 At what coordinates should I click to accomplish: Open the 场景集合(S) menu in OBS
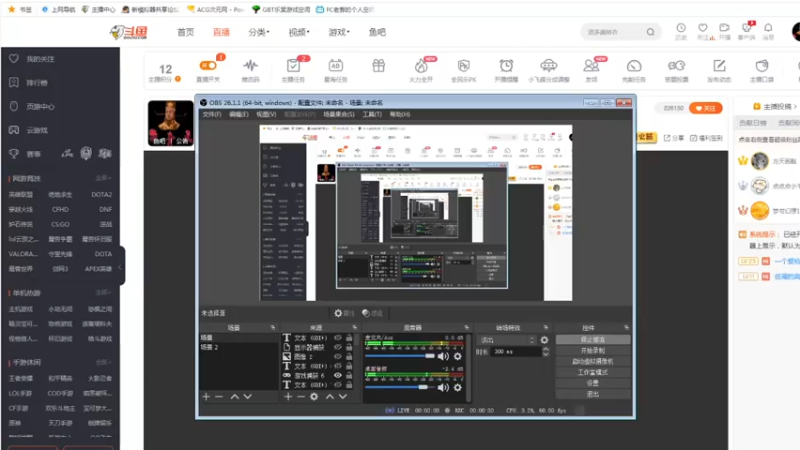coord(339,114)
